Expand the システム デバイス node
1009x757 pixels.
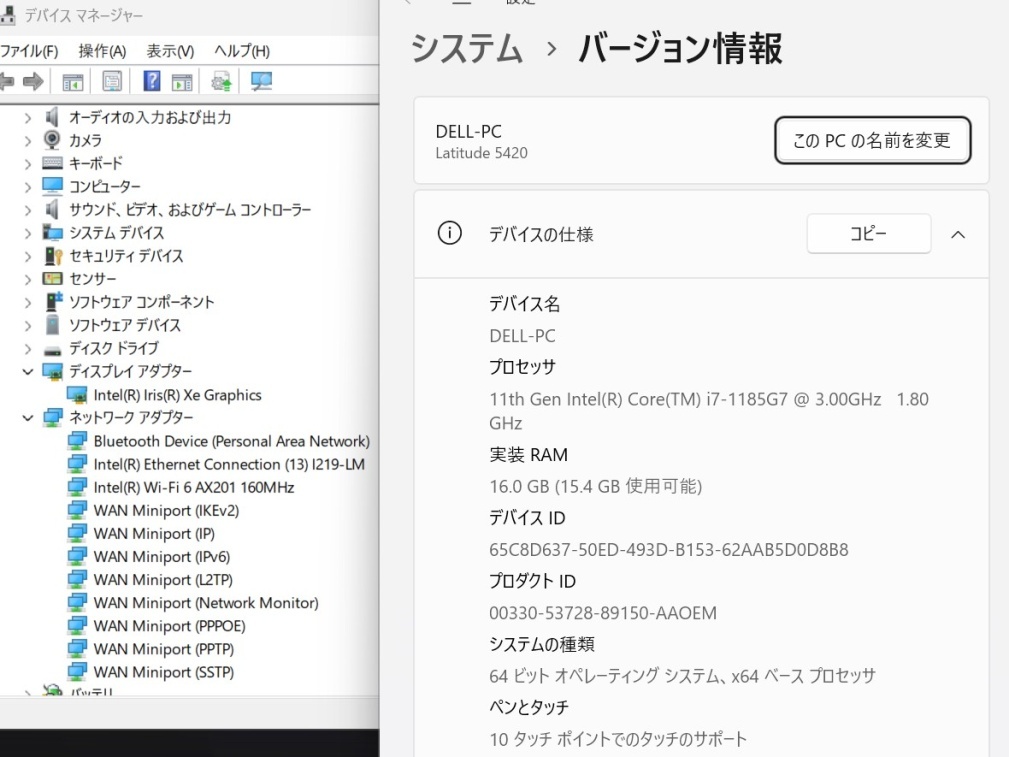(28, 233)
